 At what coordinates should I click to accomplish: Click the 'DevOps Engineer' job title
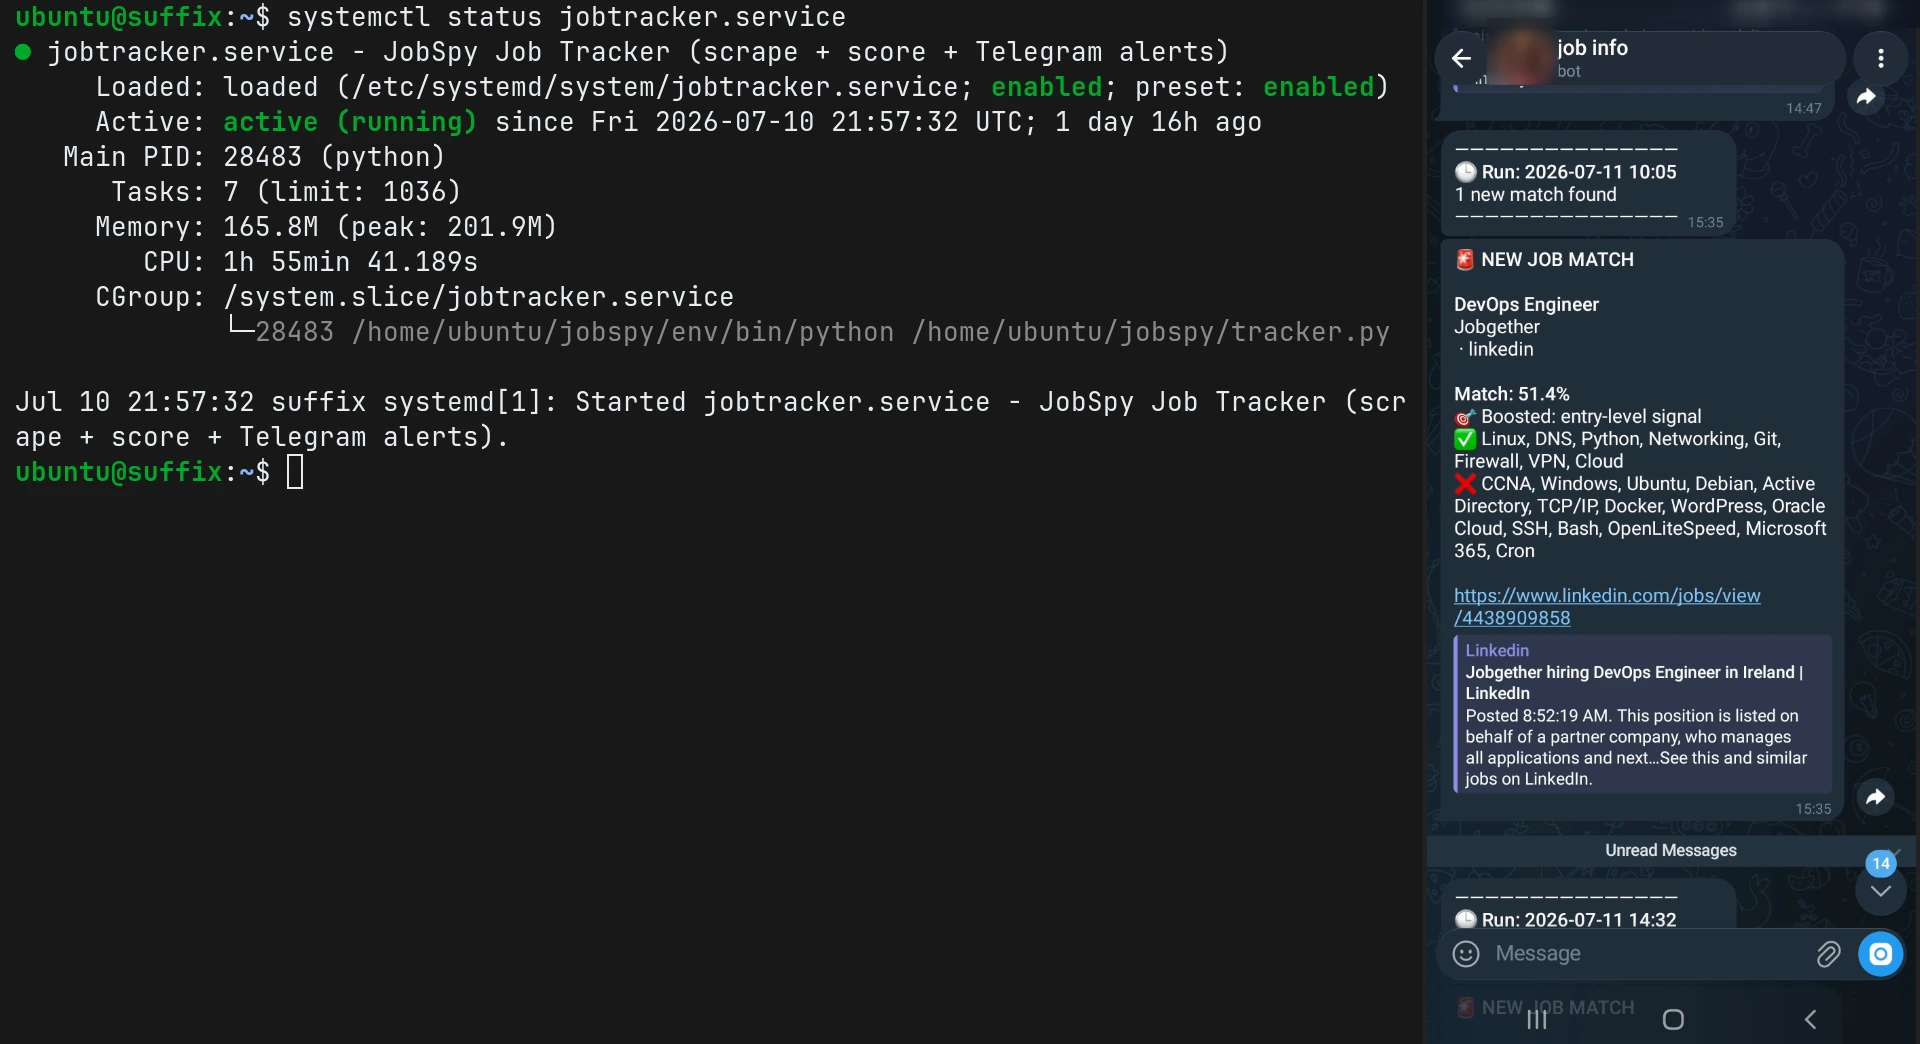1526,305
